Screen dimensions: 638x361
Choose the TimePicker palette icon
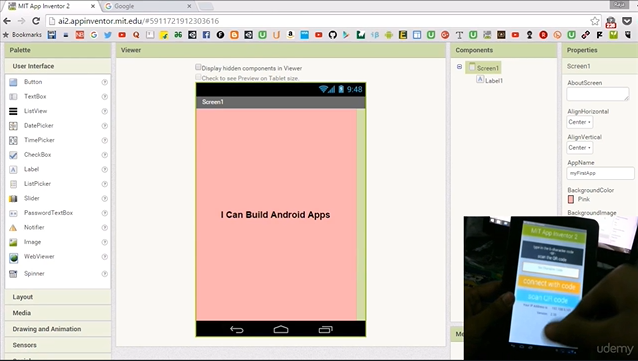point(13,140)
